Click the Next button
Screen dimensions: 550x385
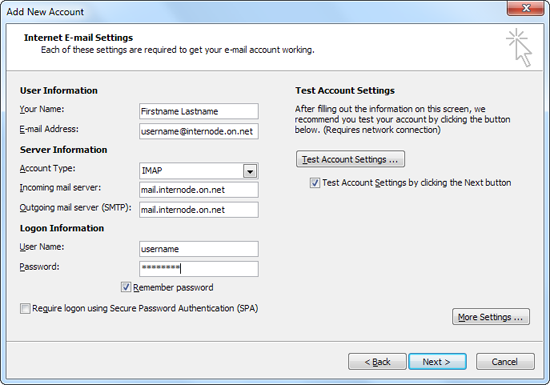[x=437, y=362]
